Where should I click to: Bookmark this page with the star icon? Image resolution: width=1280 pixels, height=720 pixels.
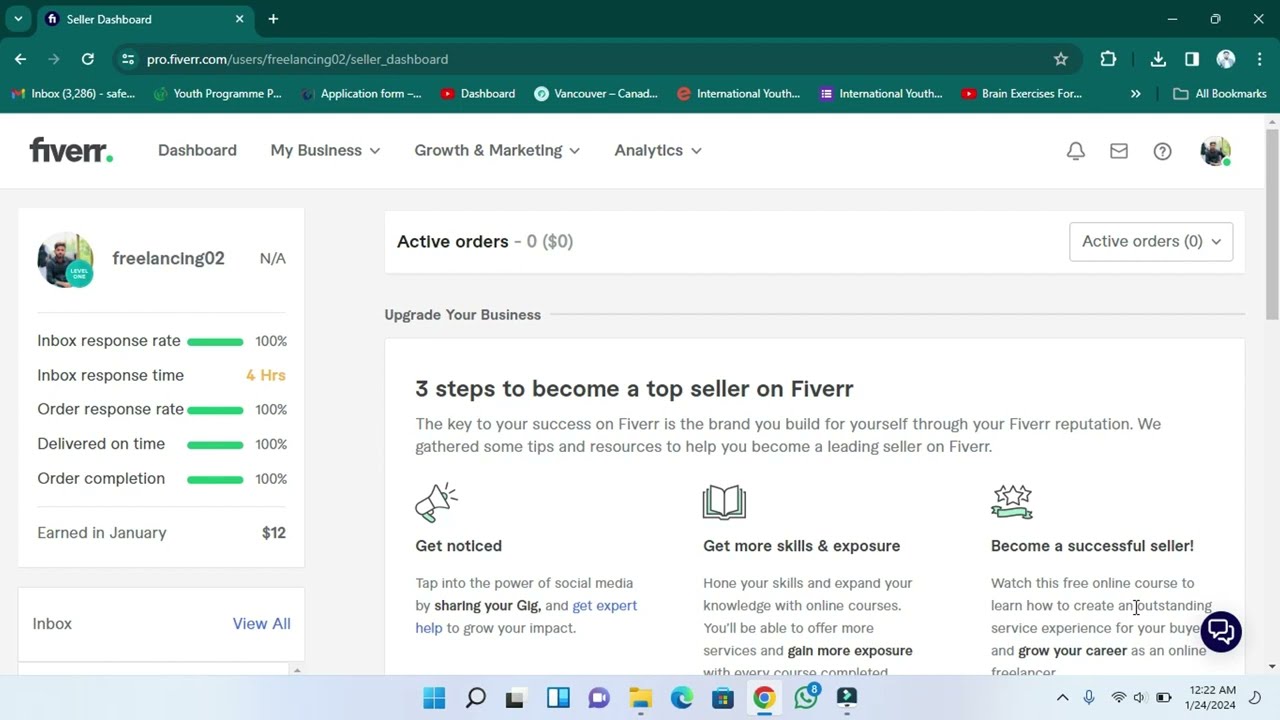click(x=1061, y=59)
